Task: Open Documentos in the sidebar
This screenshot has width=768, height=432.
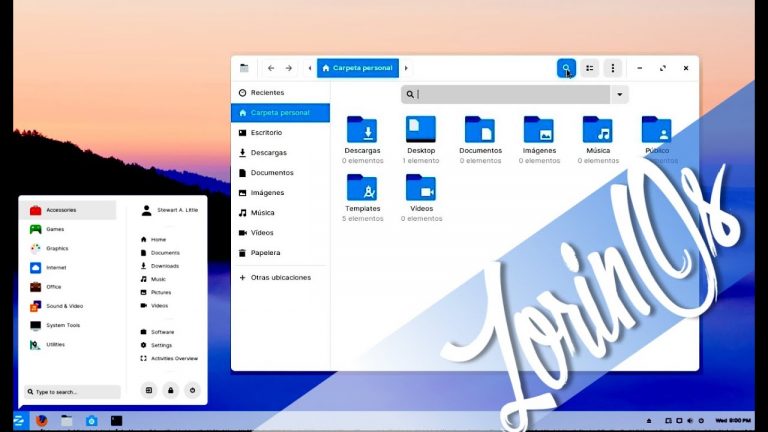Action: point(281,173)
